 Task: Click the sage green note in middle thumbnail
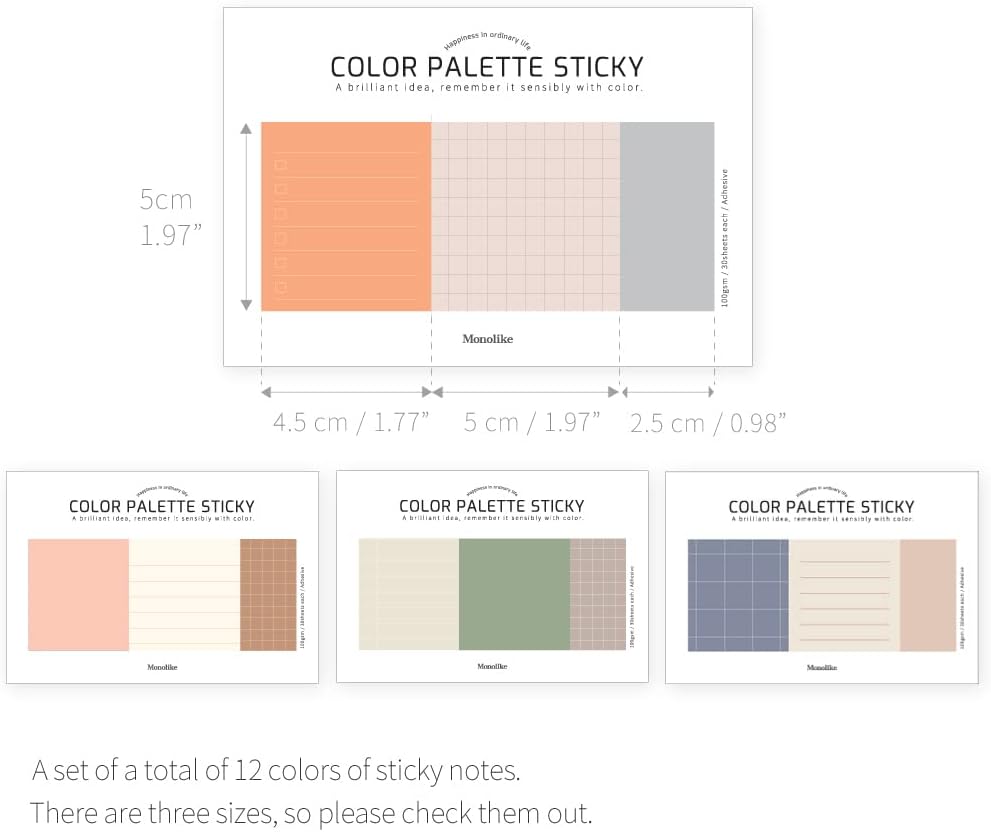tap(514, 595)
